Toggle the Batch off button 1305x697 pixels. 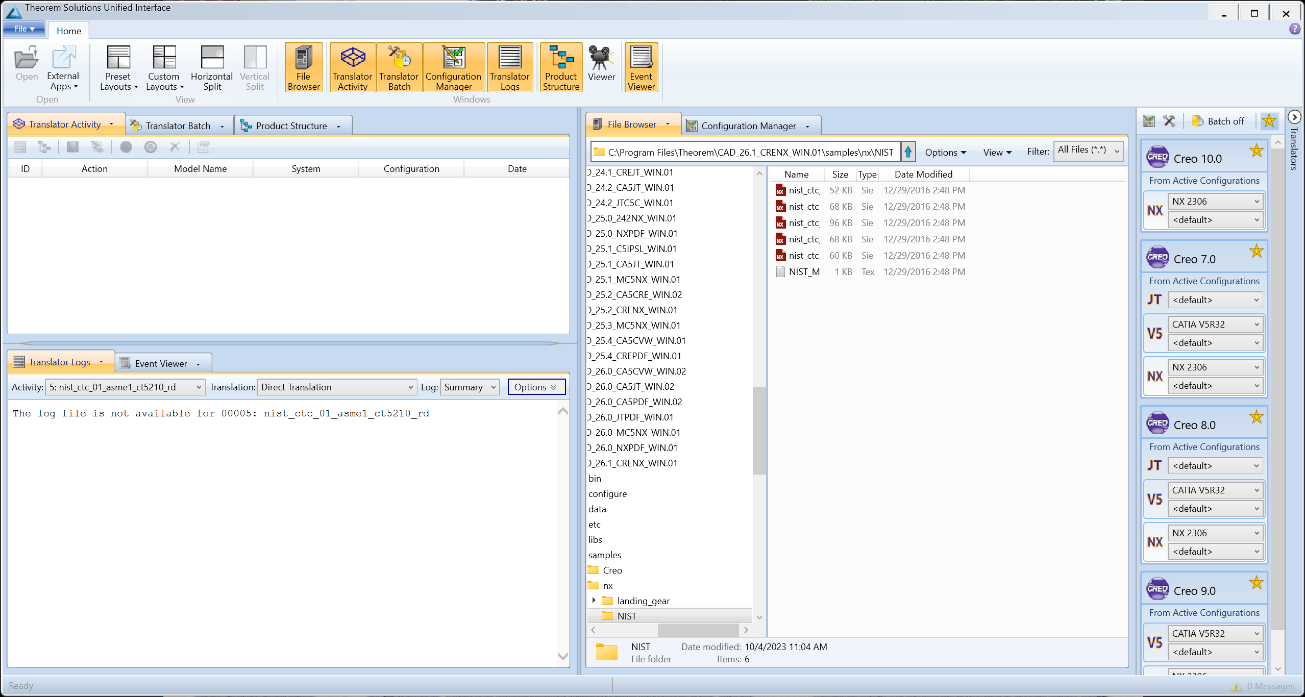click(1218, 121)
